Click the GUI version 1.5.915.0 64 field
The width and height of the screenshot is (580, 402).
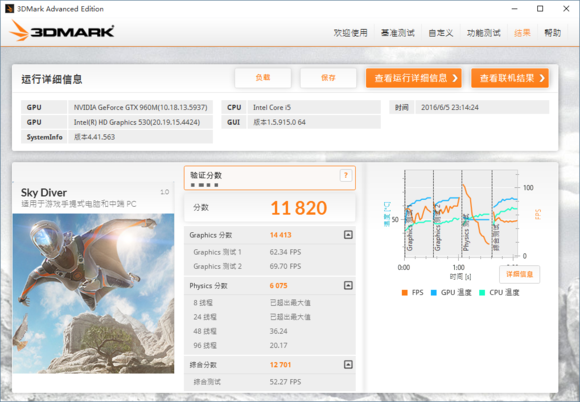click(x=314, y=122)
